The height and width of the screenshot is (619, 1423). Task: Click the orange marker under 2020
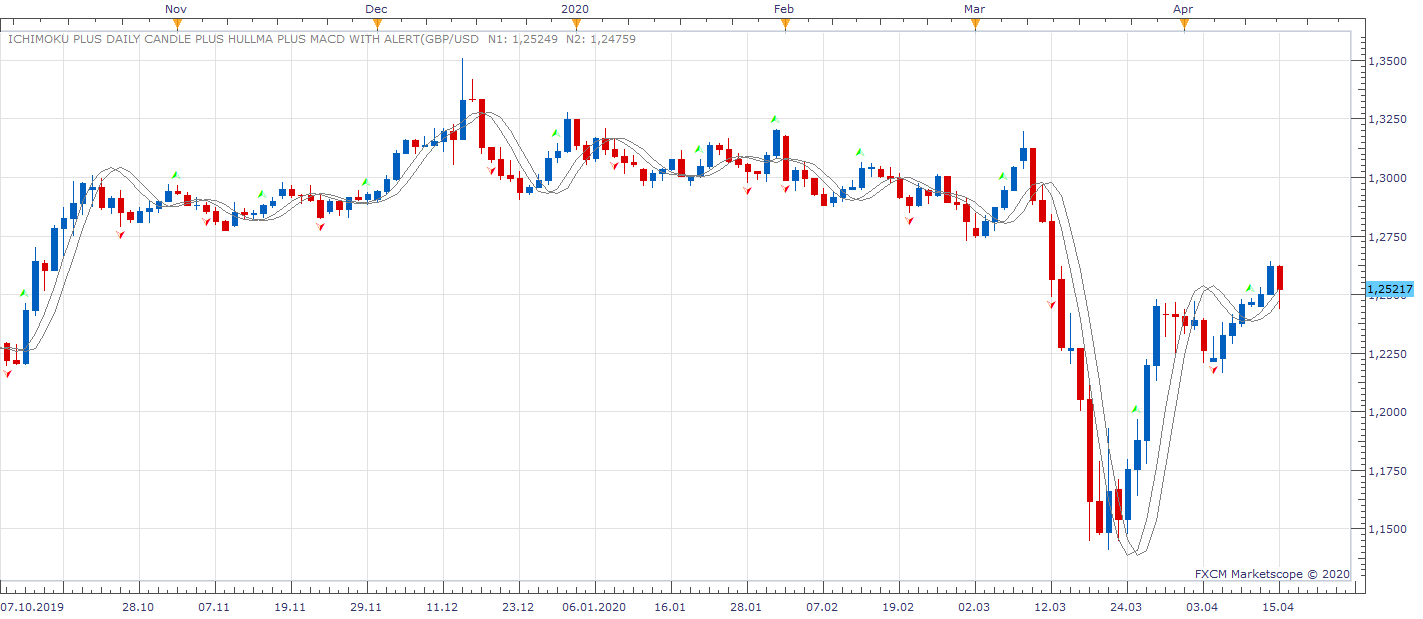tap(575, 24)
